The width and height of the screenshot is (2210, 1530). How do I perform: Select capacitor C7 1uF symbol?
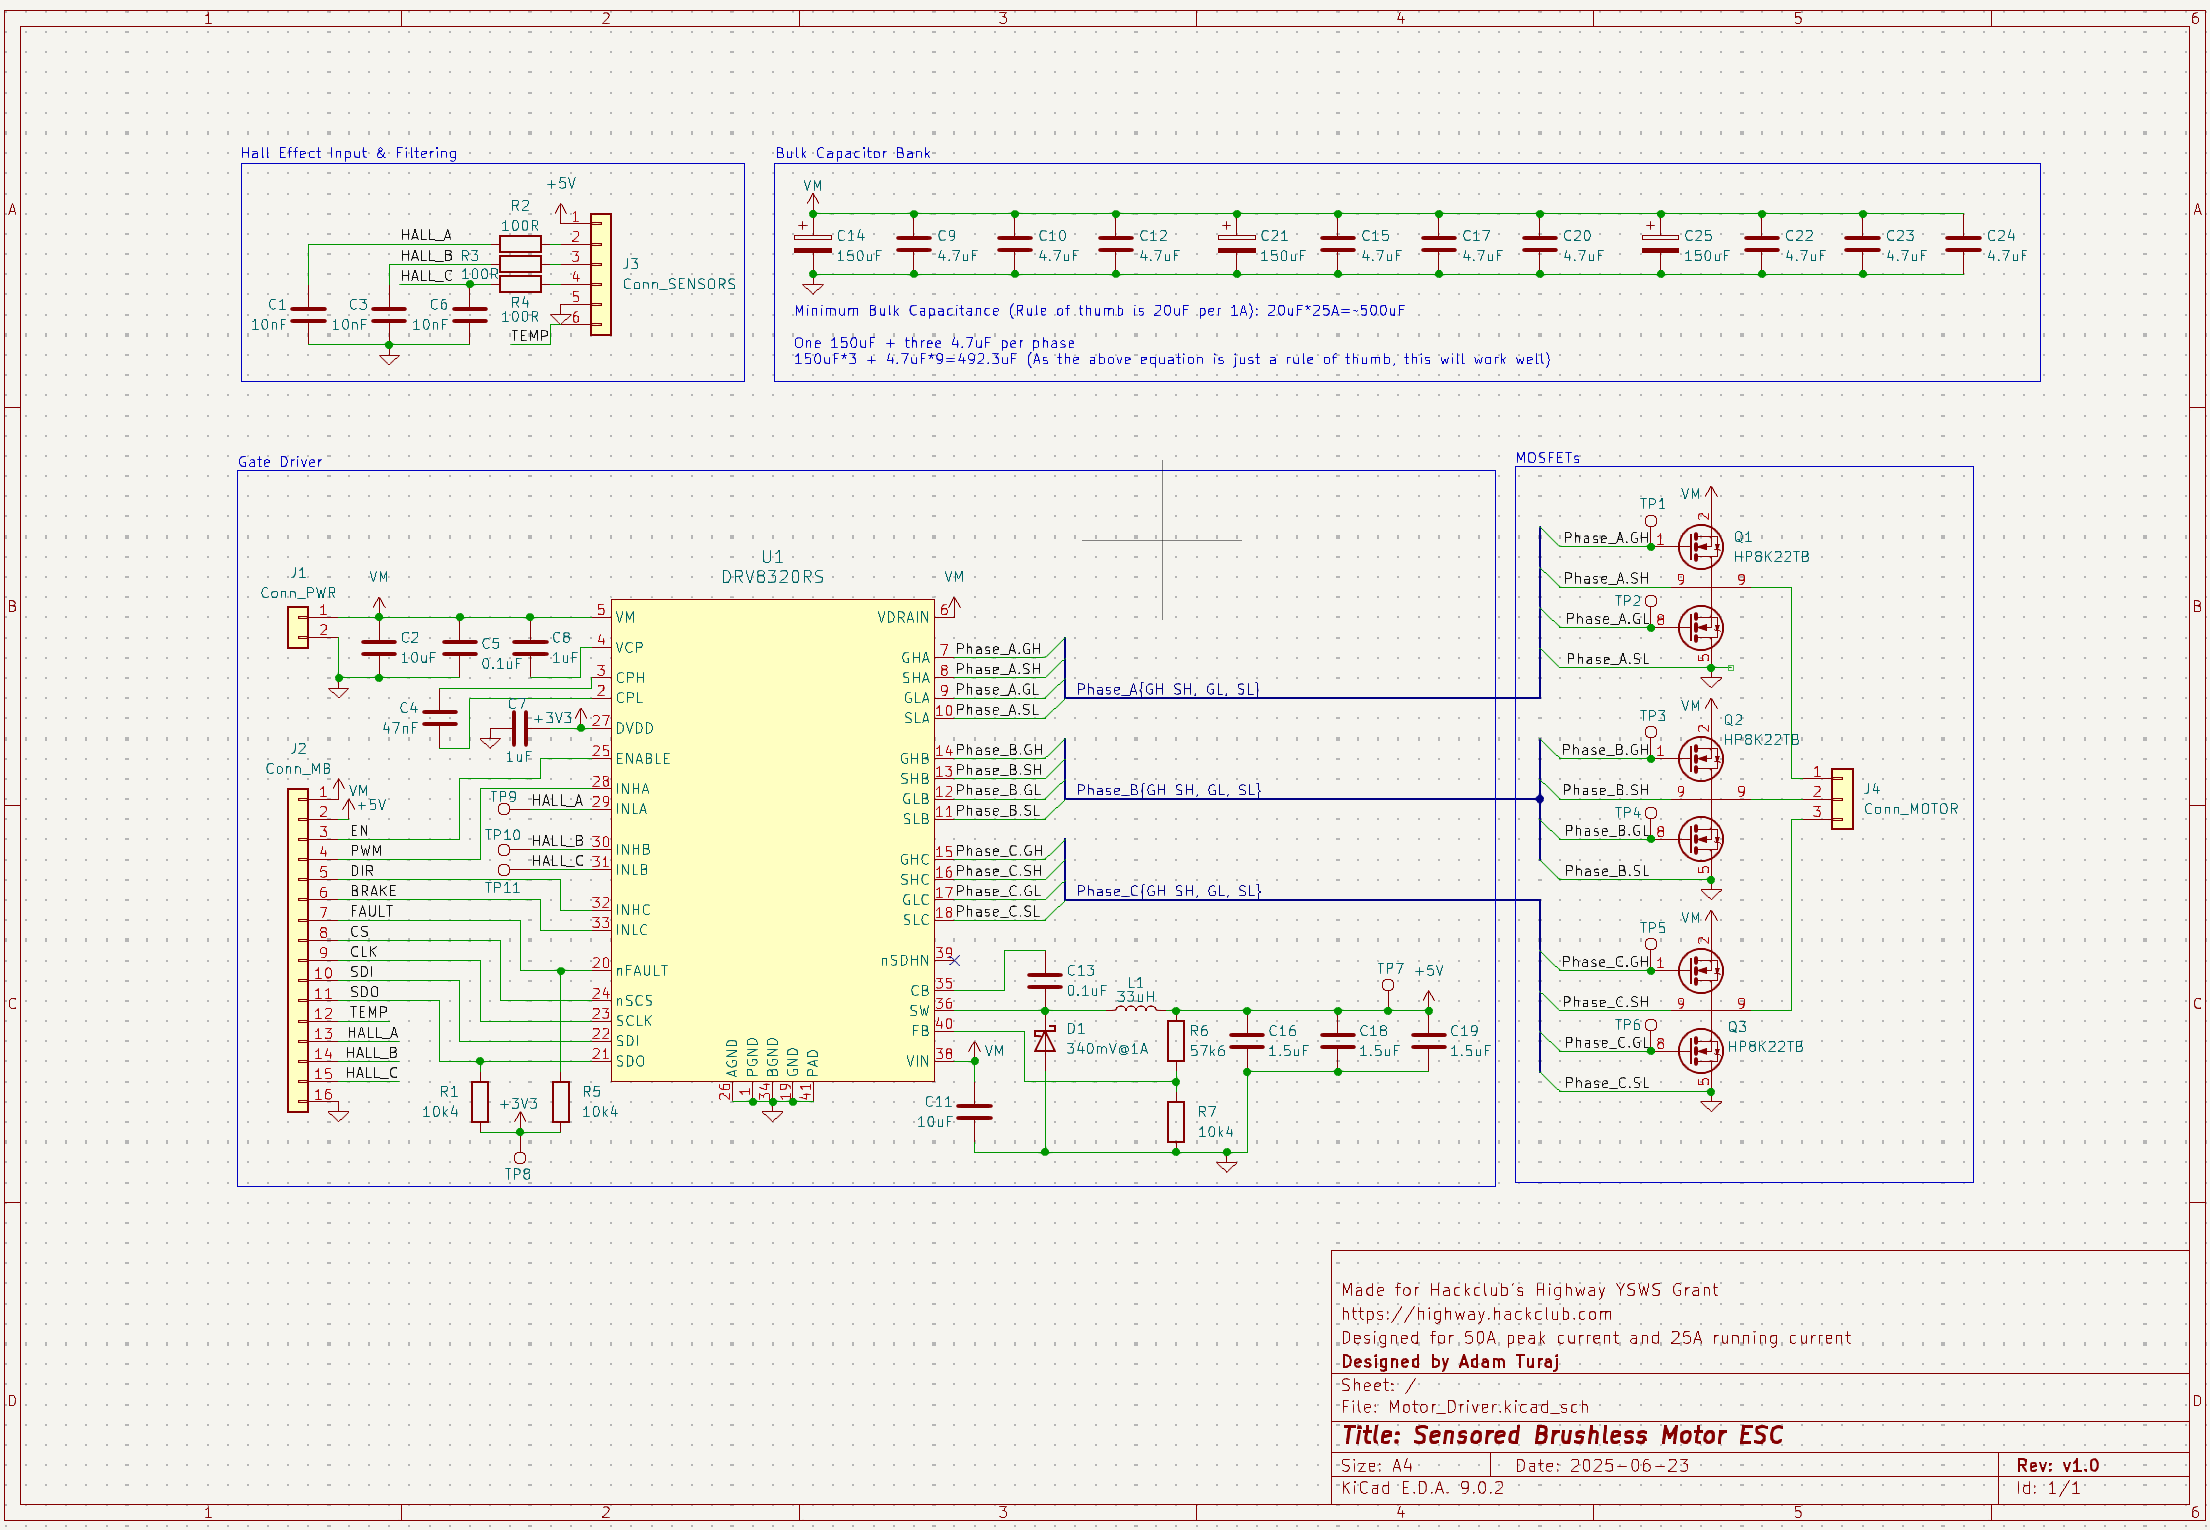[x=520, y=728]
